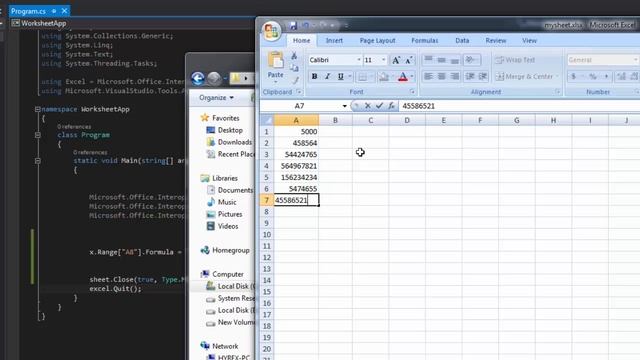This screenshot has width=640, height=360.
Task: Apply Accounting dollar number format
Action: click(x=573, y=76)
